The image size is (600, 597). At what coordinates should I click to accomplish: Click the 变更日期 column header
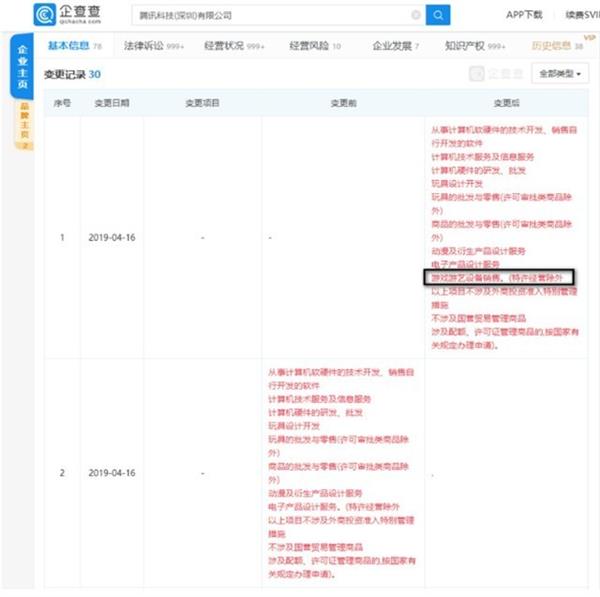pyautogui.click(x=112, y=103)
